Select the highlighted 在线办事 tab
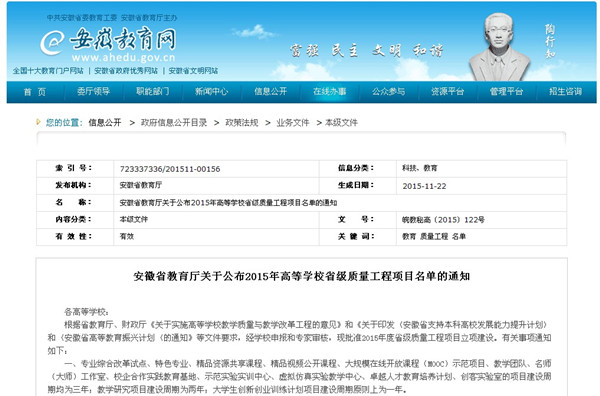This screenshot has height=396, width=600. coord(329,91)
